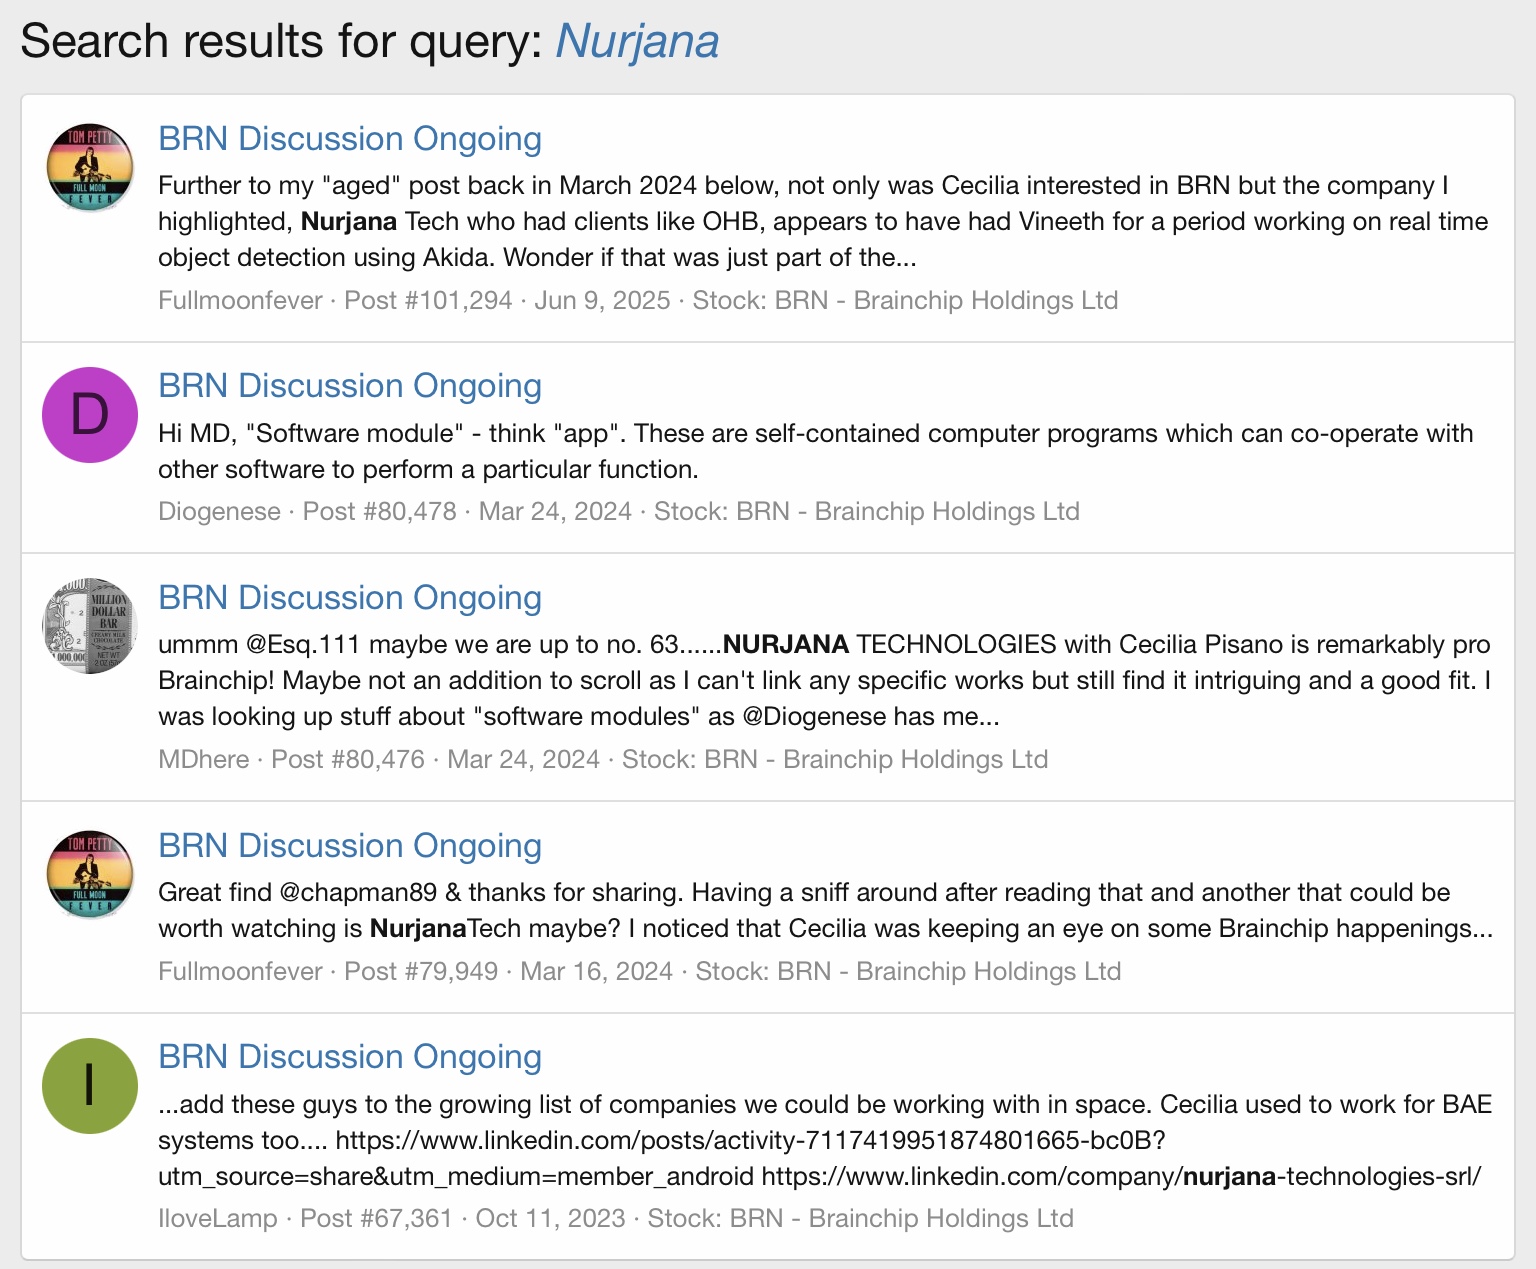Click the MDhere username link
The image size is (1536, 1269).
(204, 760)
